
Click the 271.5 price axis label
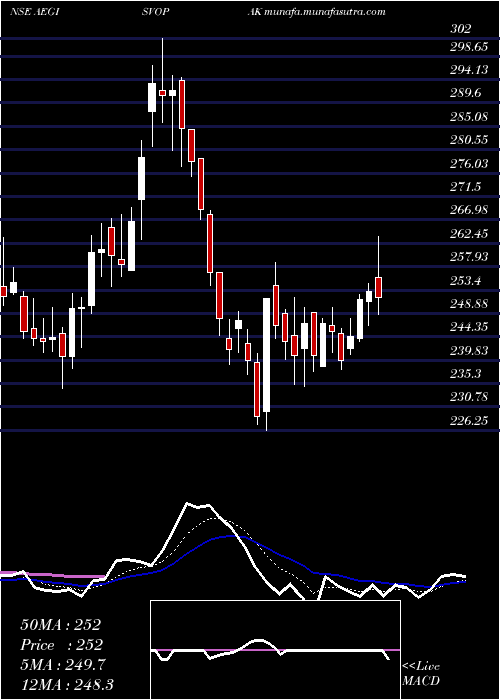[466, 187]
